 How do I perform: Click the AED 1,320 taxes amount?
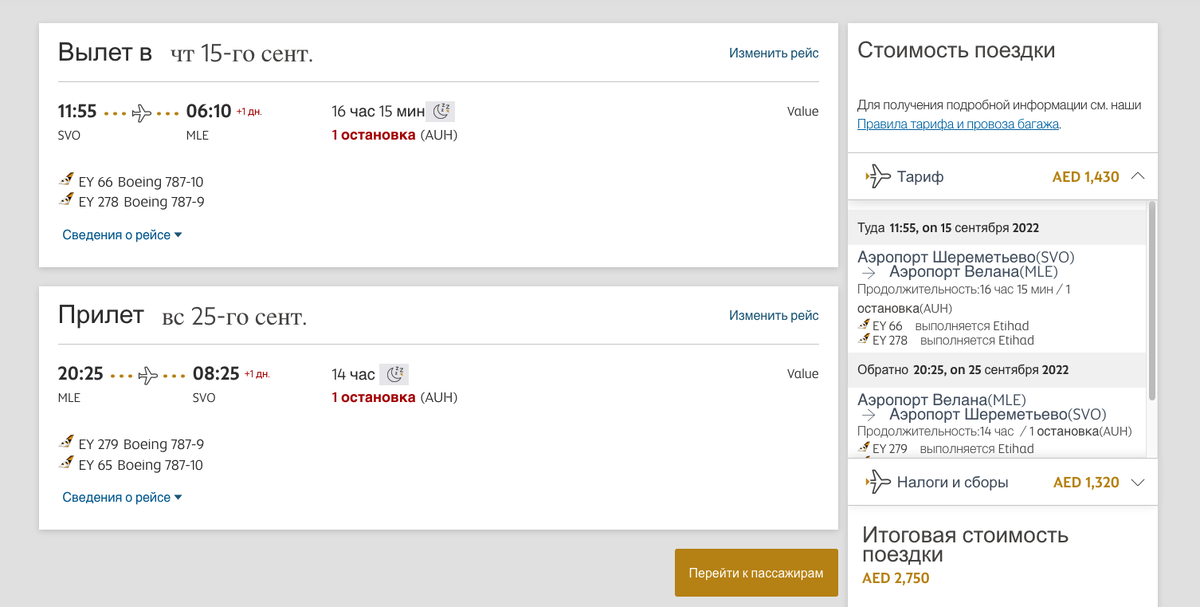(1086, 482)
